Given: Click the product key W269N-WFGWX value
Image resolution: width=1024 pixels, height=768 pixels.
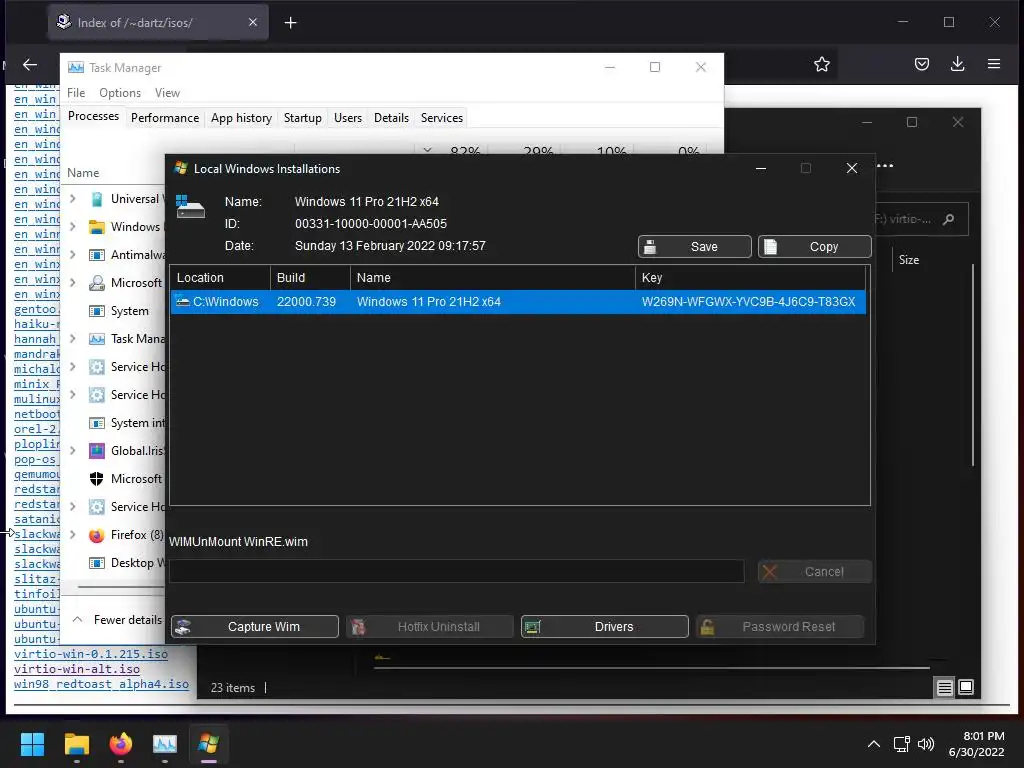Looking at the screenshot, I should click(x=748, y=302).
